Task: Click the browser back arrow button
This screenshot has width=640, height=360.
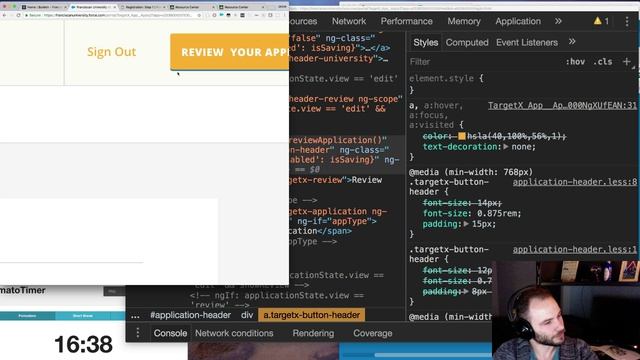Action: [x=4, y=15]
